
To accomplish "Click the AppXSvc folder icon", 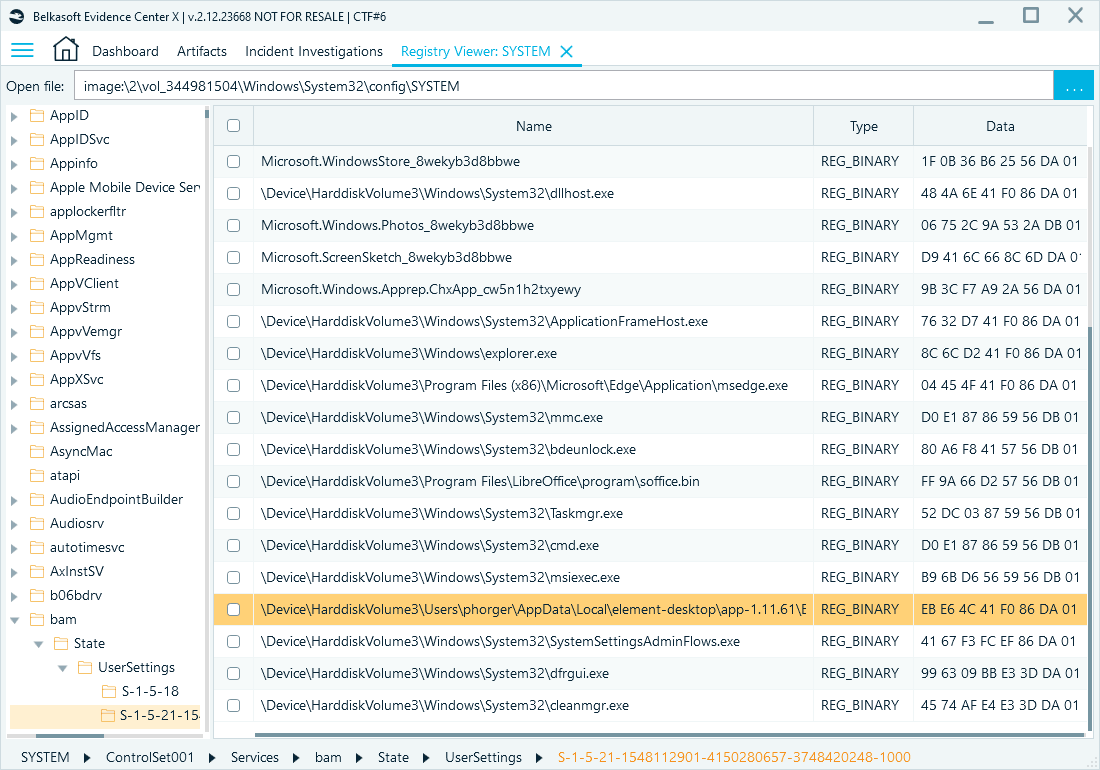I will [x=37, y=379].
